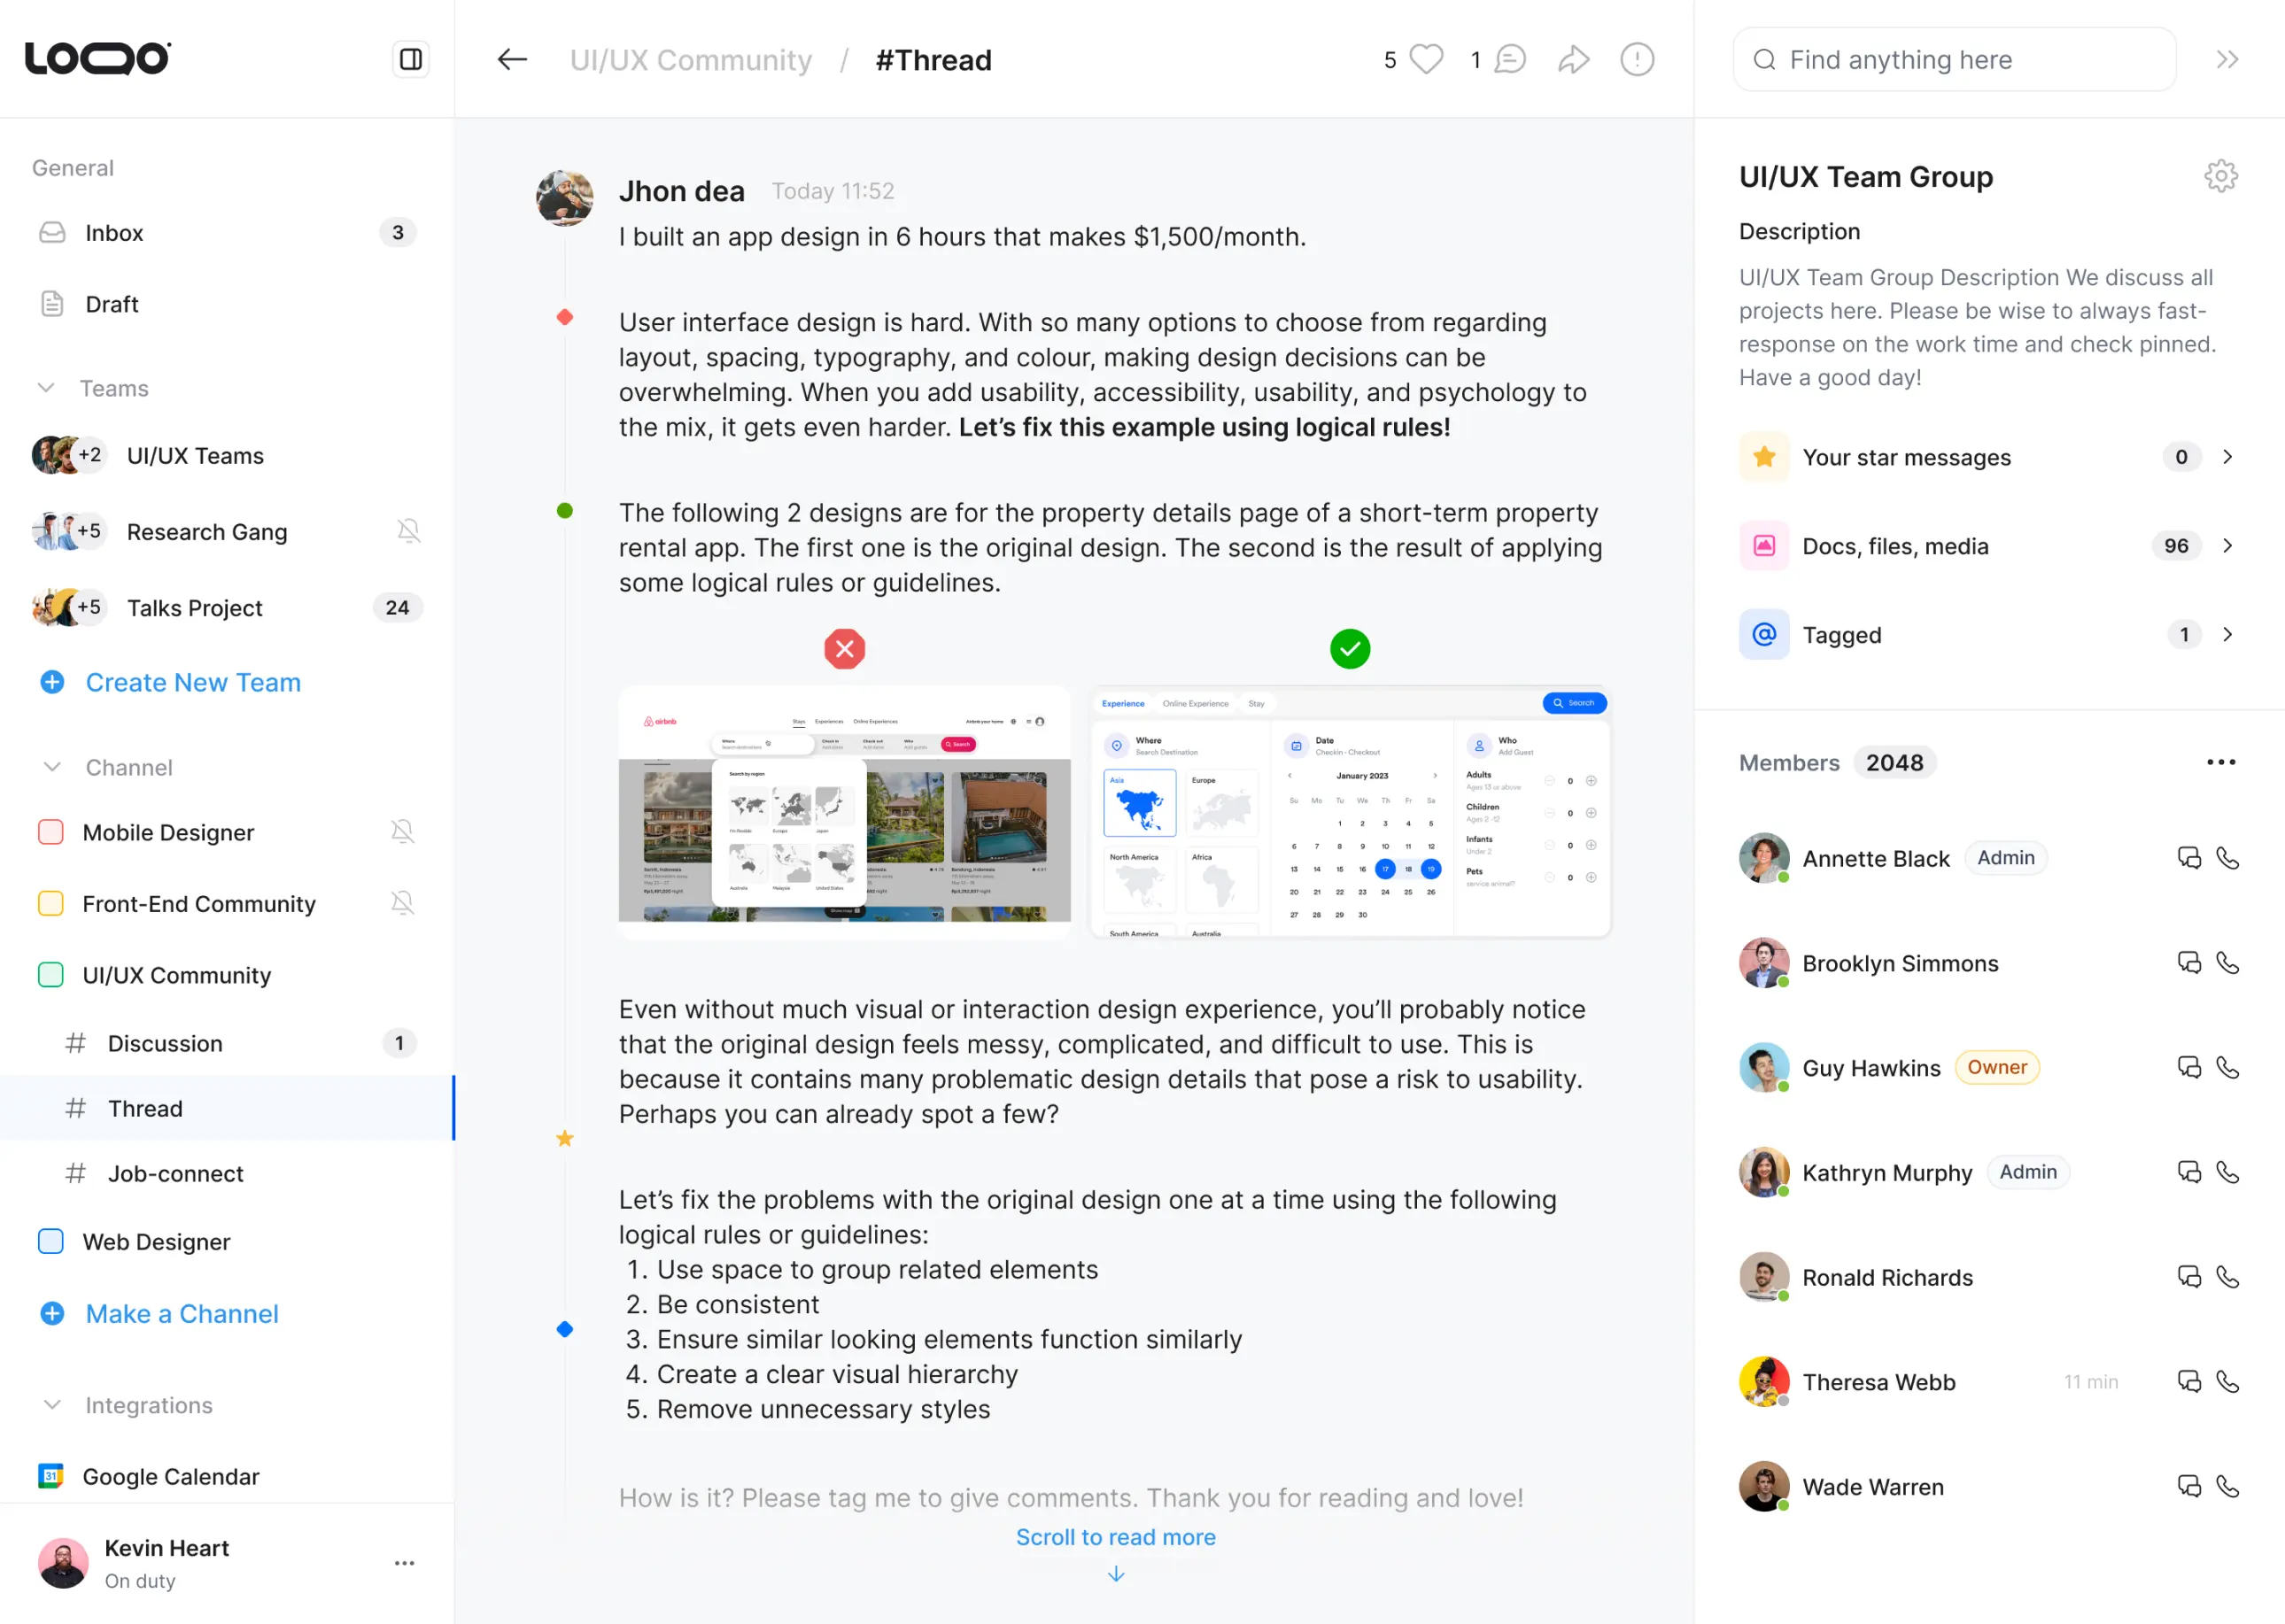
Task: Click the info alert circle icon
Action: (x=1637, y=60)
